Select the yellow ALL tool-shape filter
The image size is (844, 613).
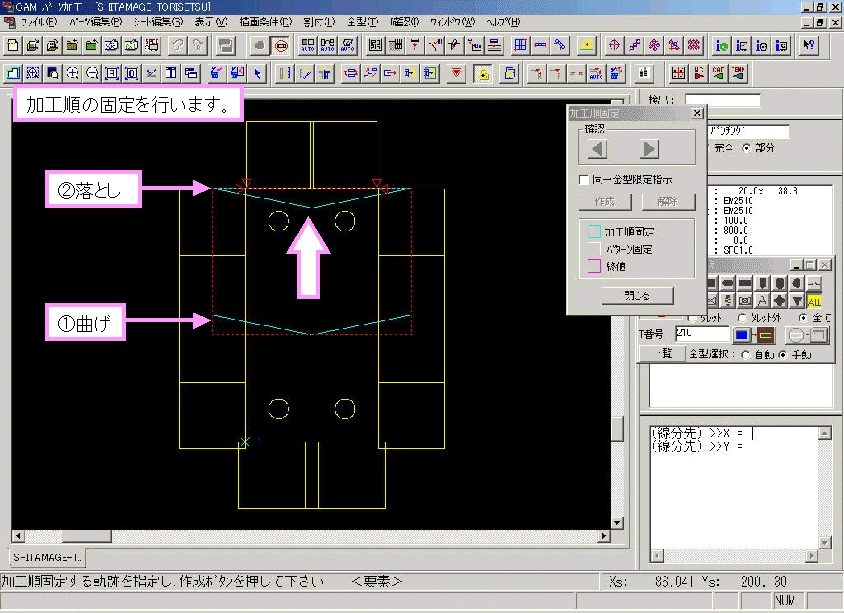point(814,301)
